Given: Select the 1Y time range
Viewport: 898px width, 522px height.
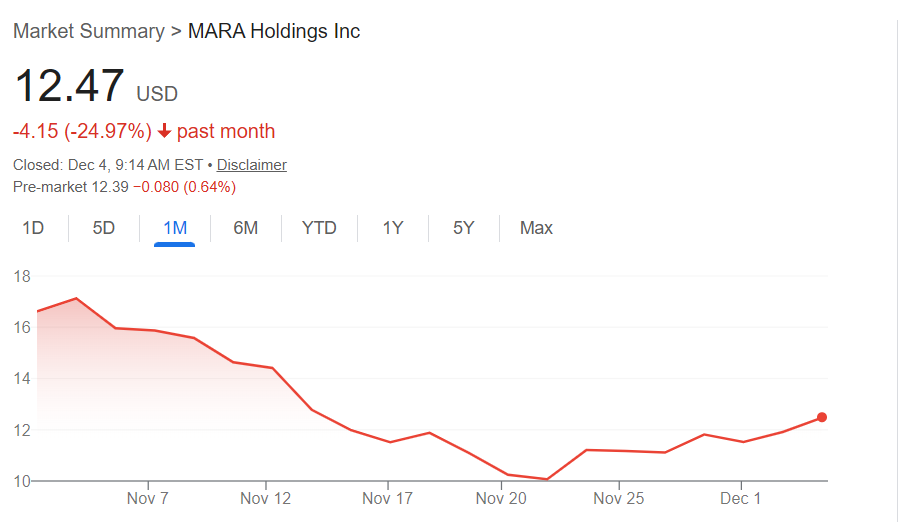Looking at the screenshot, I should (393, 228).
